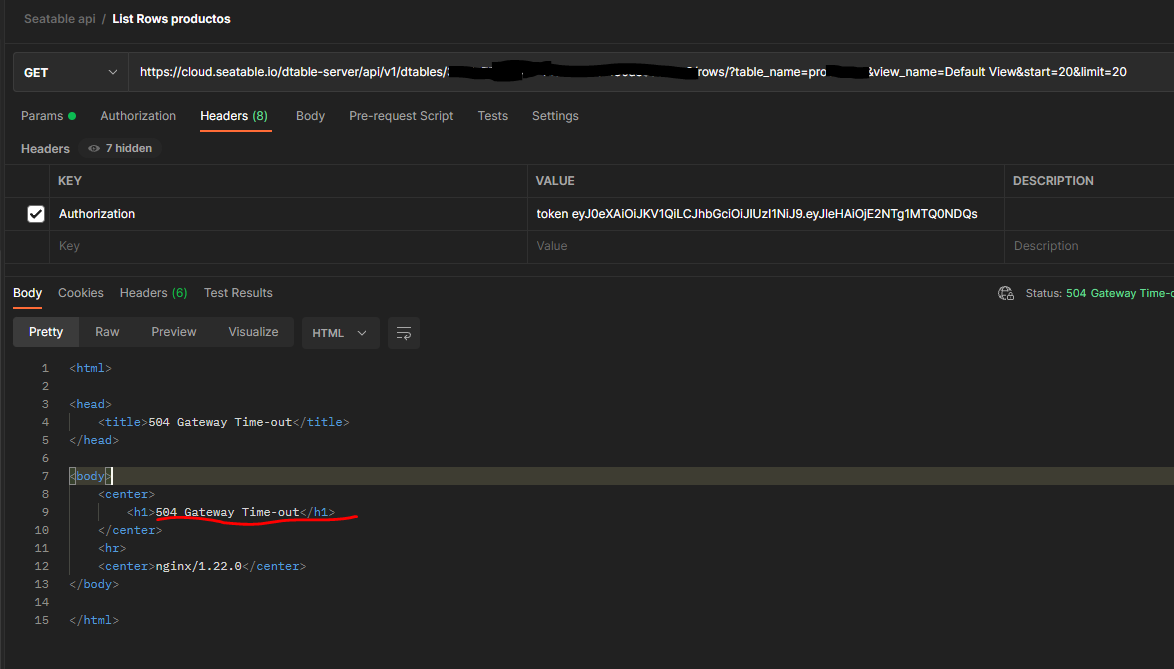Viewport: 1174px width, 669px height.
Task: Open the Test Results tab
Action: [x=238, y=293]
